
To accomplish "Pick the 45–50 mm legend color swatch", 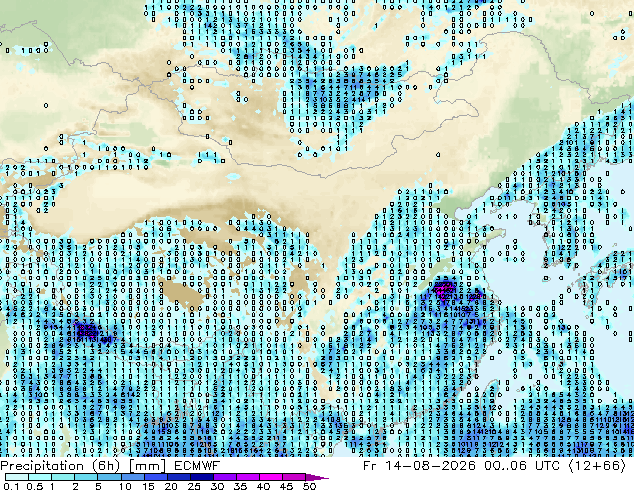I will click(294, 477).
